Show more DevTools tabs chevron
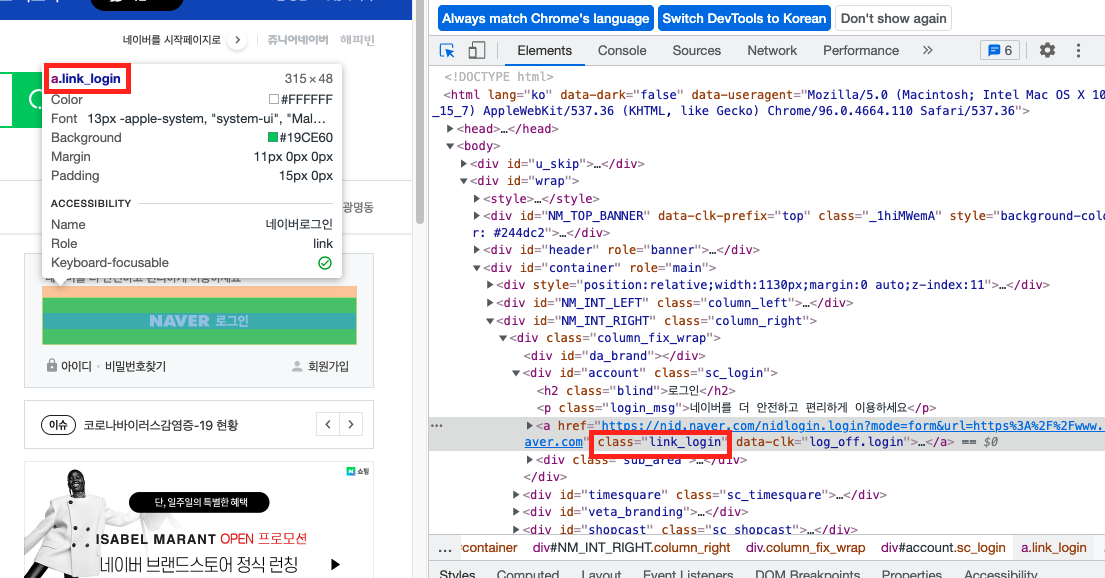 pyautogui.click(x=927, y=50)
